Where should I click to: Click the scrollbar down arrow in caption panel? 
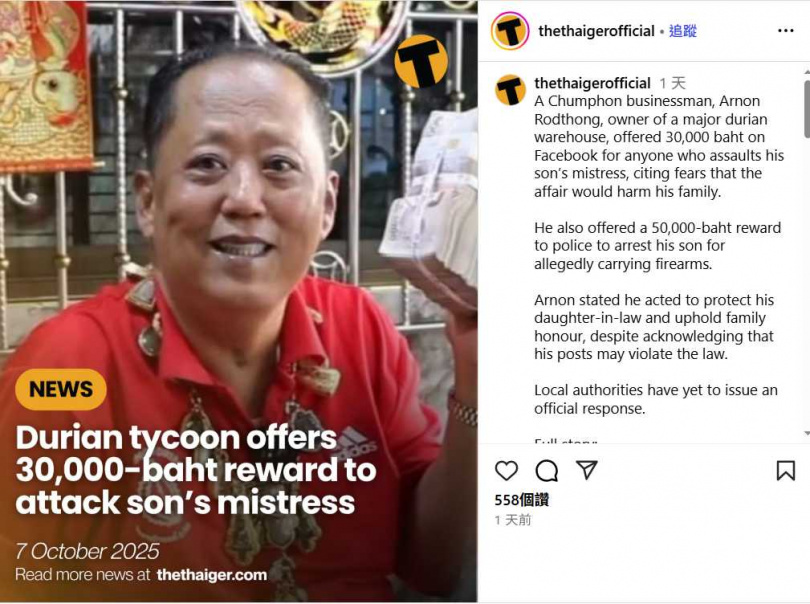807,433
